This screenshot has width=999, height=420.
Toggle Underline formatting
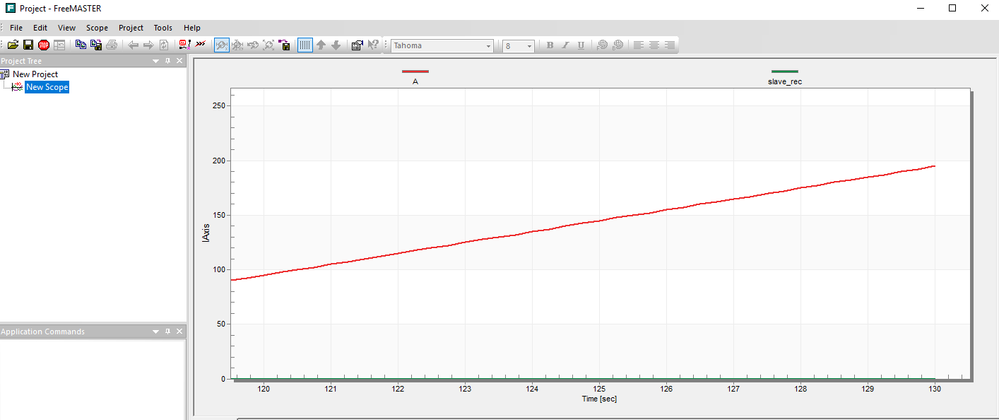tap(581, 45)
